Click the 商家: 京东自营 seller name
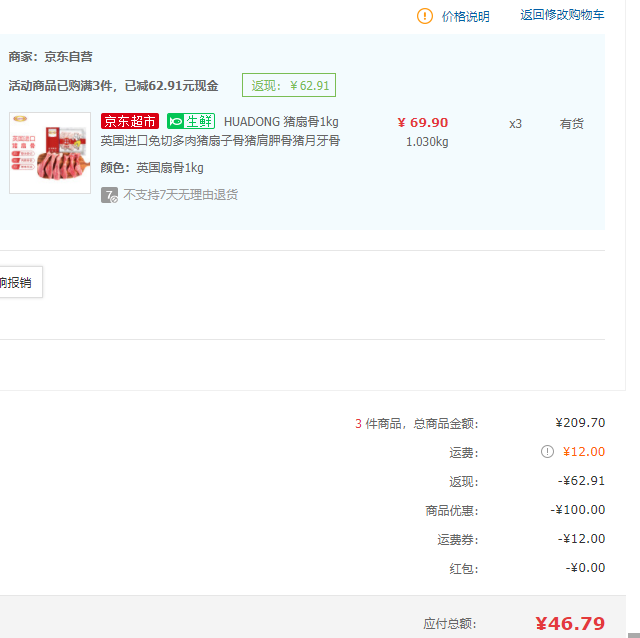This screenshot has height=638, width=640. pyautogui.click(x=51, y=57)
